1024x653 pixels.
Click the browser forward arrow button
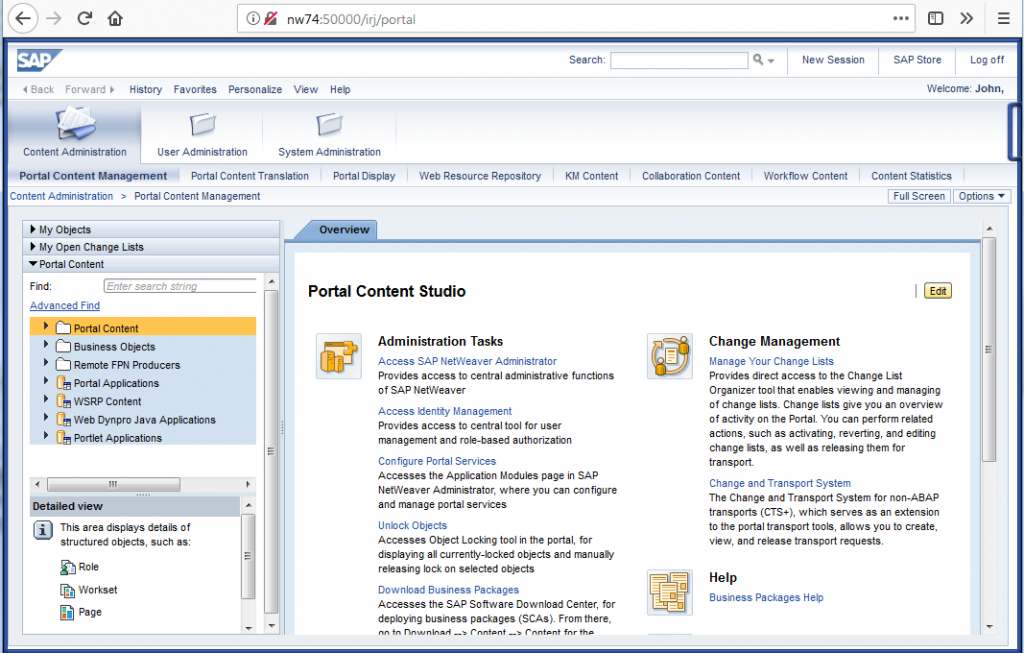pos(54,18)
